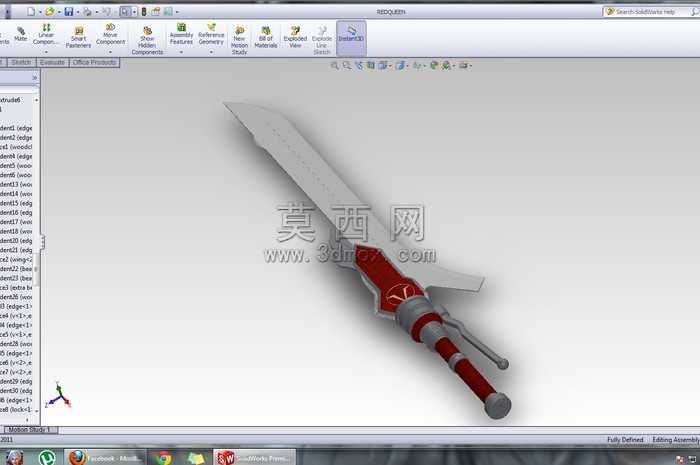Start a New Motion Study

coord(239,41)
